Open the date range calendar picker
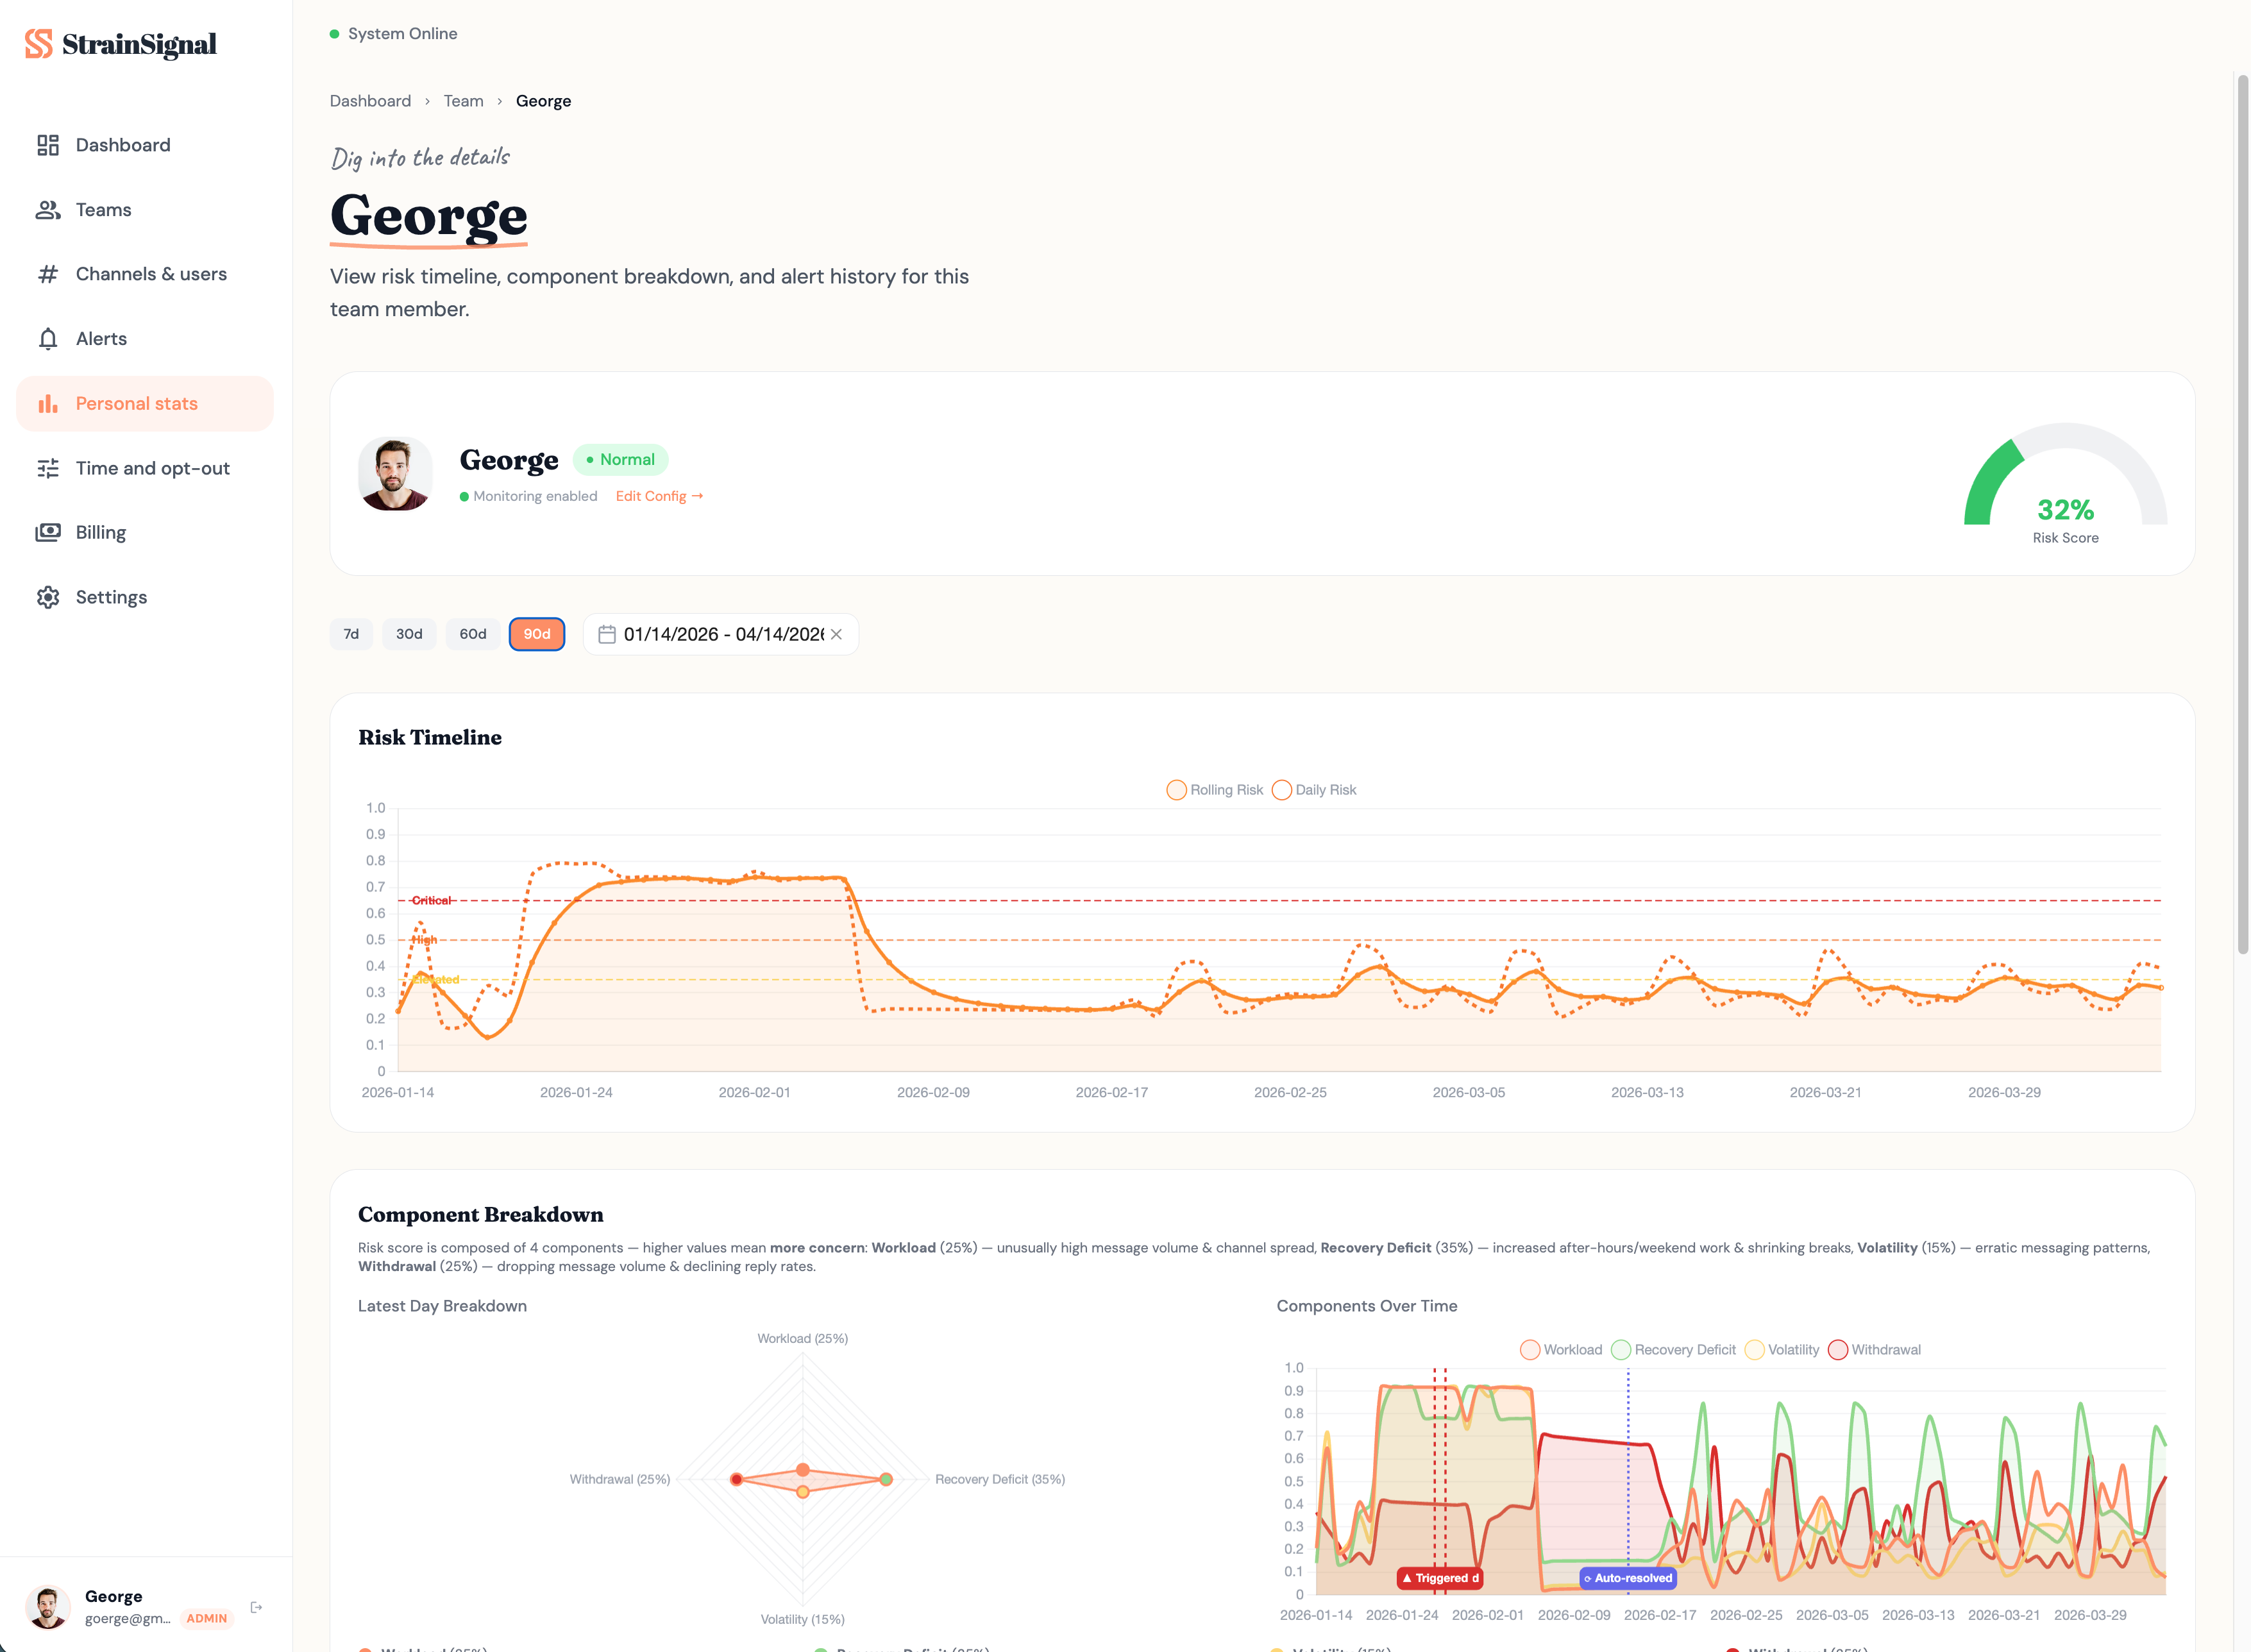 606,634
